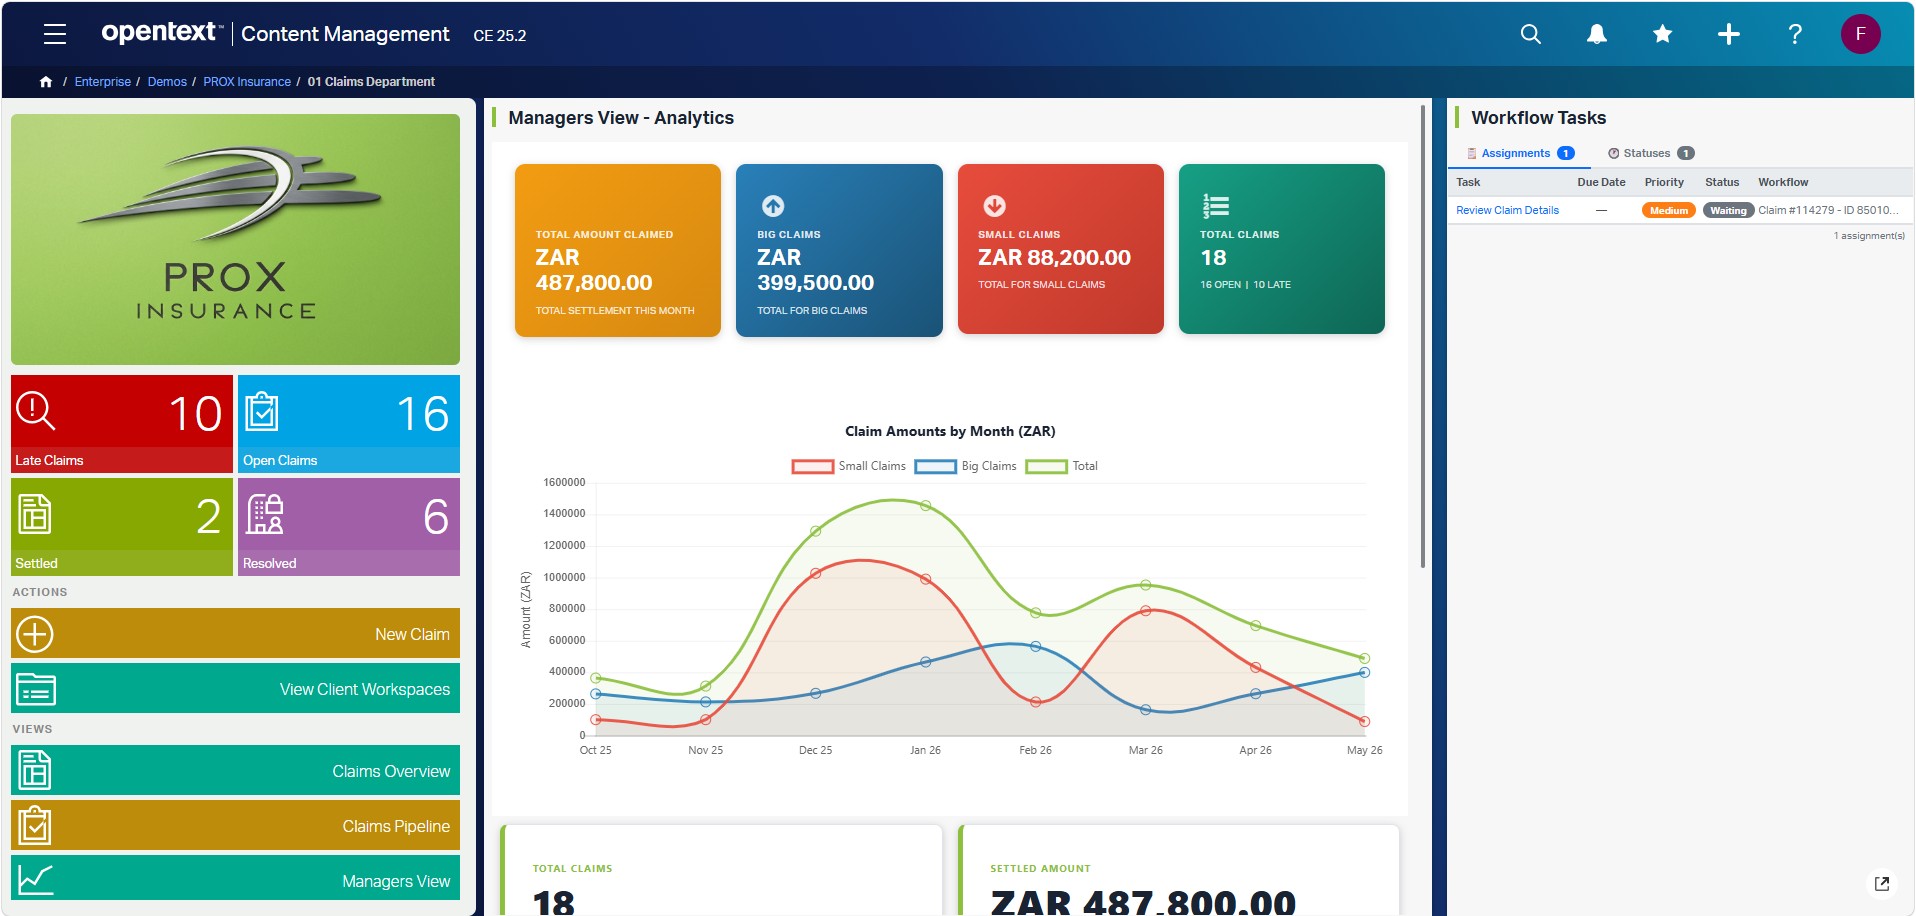Click the Statuses tab clock icon
This screenshot has width=1916, height=916.
(x=1613, y=153)
